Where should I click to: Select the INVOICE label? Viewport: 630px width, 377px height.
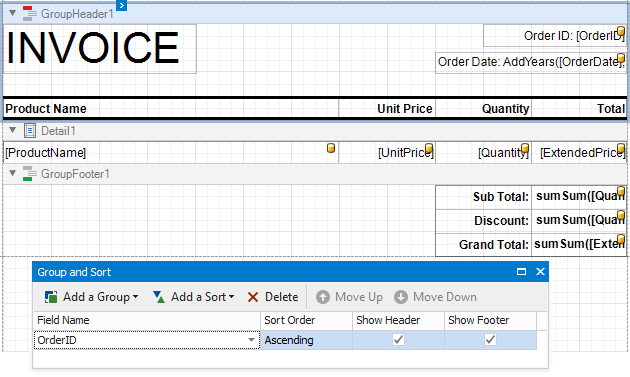click(x=100, y=48)
